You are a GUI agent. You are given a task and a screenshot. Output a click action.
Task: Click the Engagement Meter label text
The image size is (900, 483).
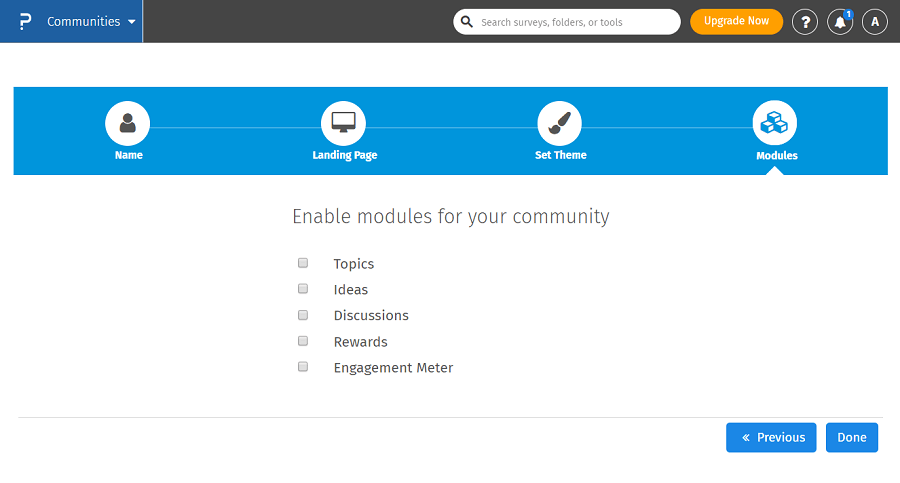[393, 368]
